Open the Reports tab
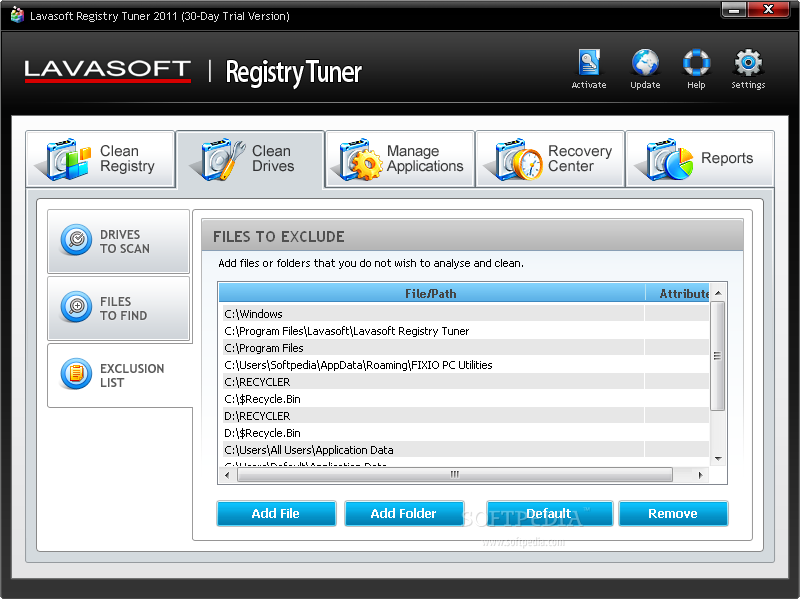This screenshot has height=599, width=800. pos(700,159)
